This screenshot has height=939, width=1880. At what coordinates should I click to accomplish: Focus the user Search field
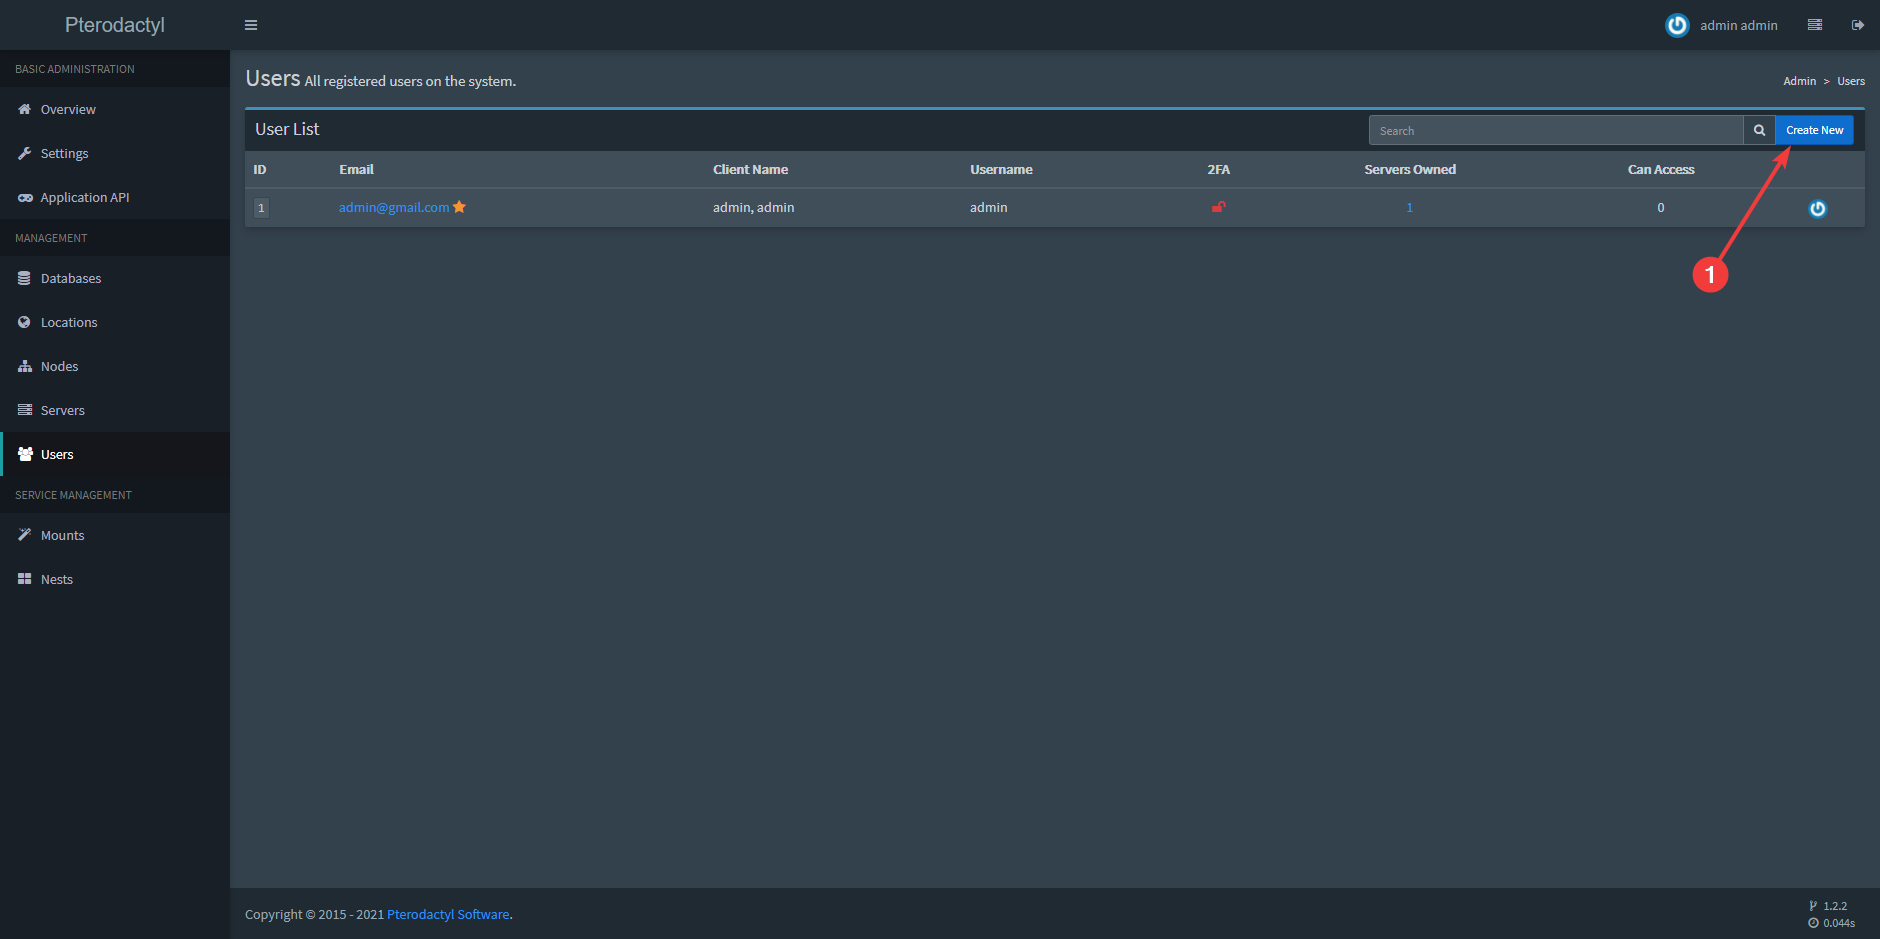pos(1556,130)
